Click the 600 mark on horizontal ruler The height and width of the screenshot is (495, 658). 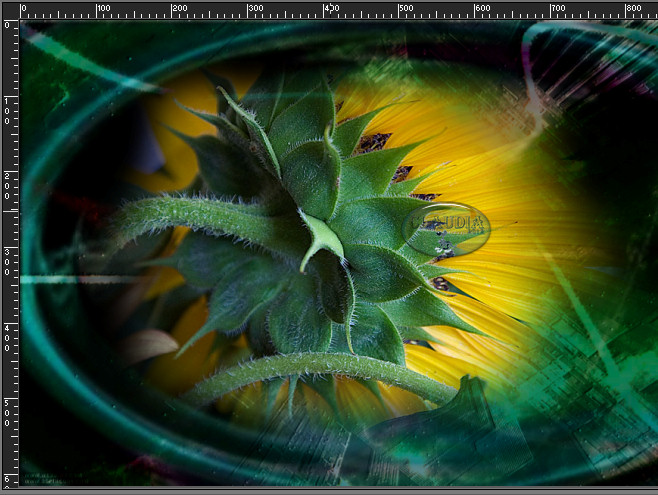[482, 8]
